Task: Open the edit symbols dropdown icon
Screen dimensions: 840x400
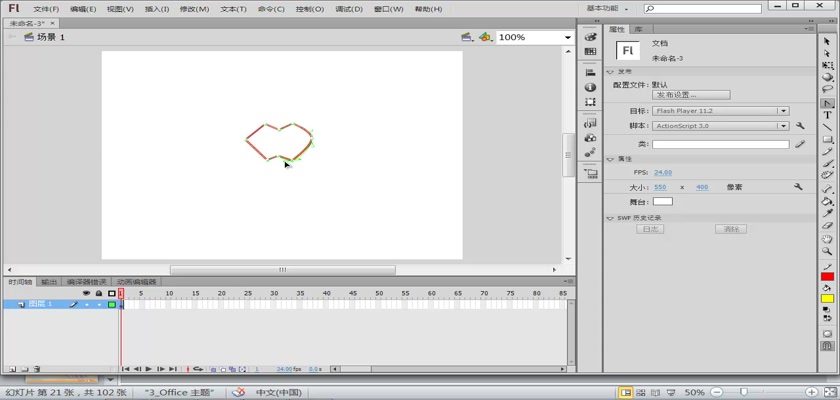Action: (486, 37)
